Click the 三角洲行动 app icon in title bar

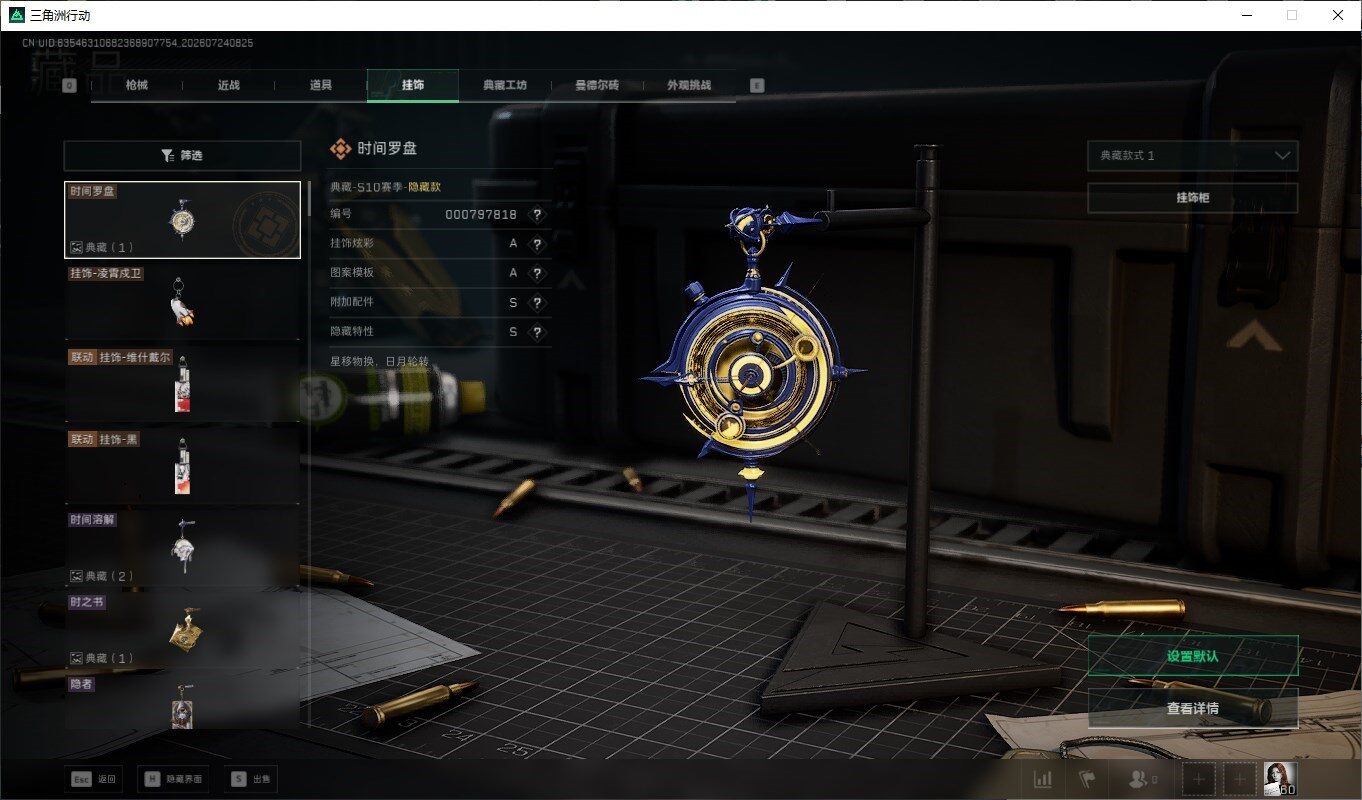[17, 15]
